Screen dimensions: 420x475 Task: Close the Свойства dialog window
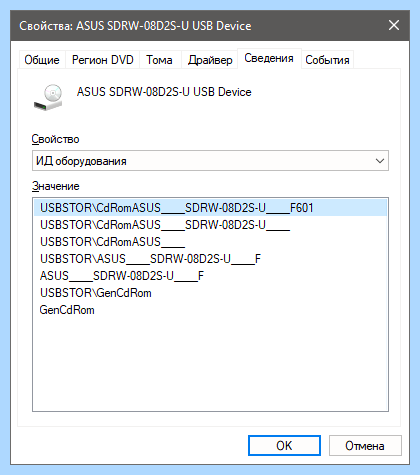coord(394,25)
